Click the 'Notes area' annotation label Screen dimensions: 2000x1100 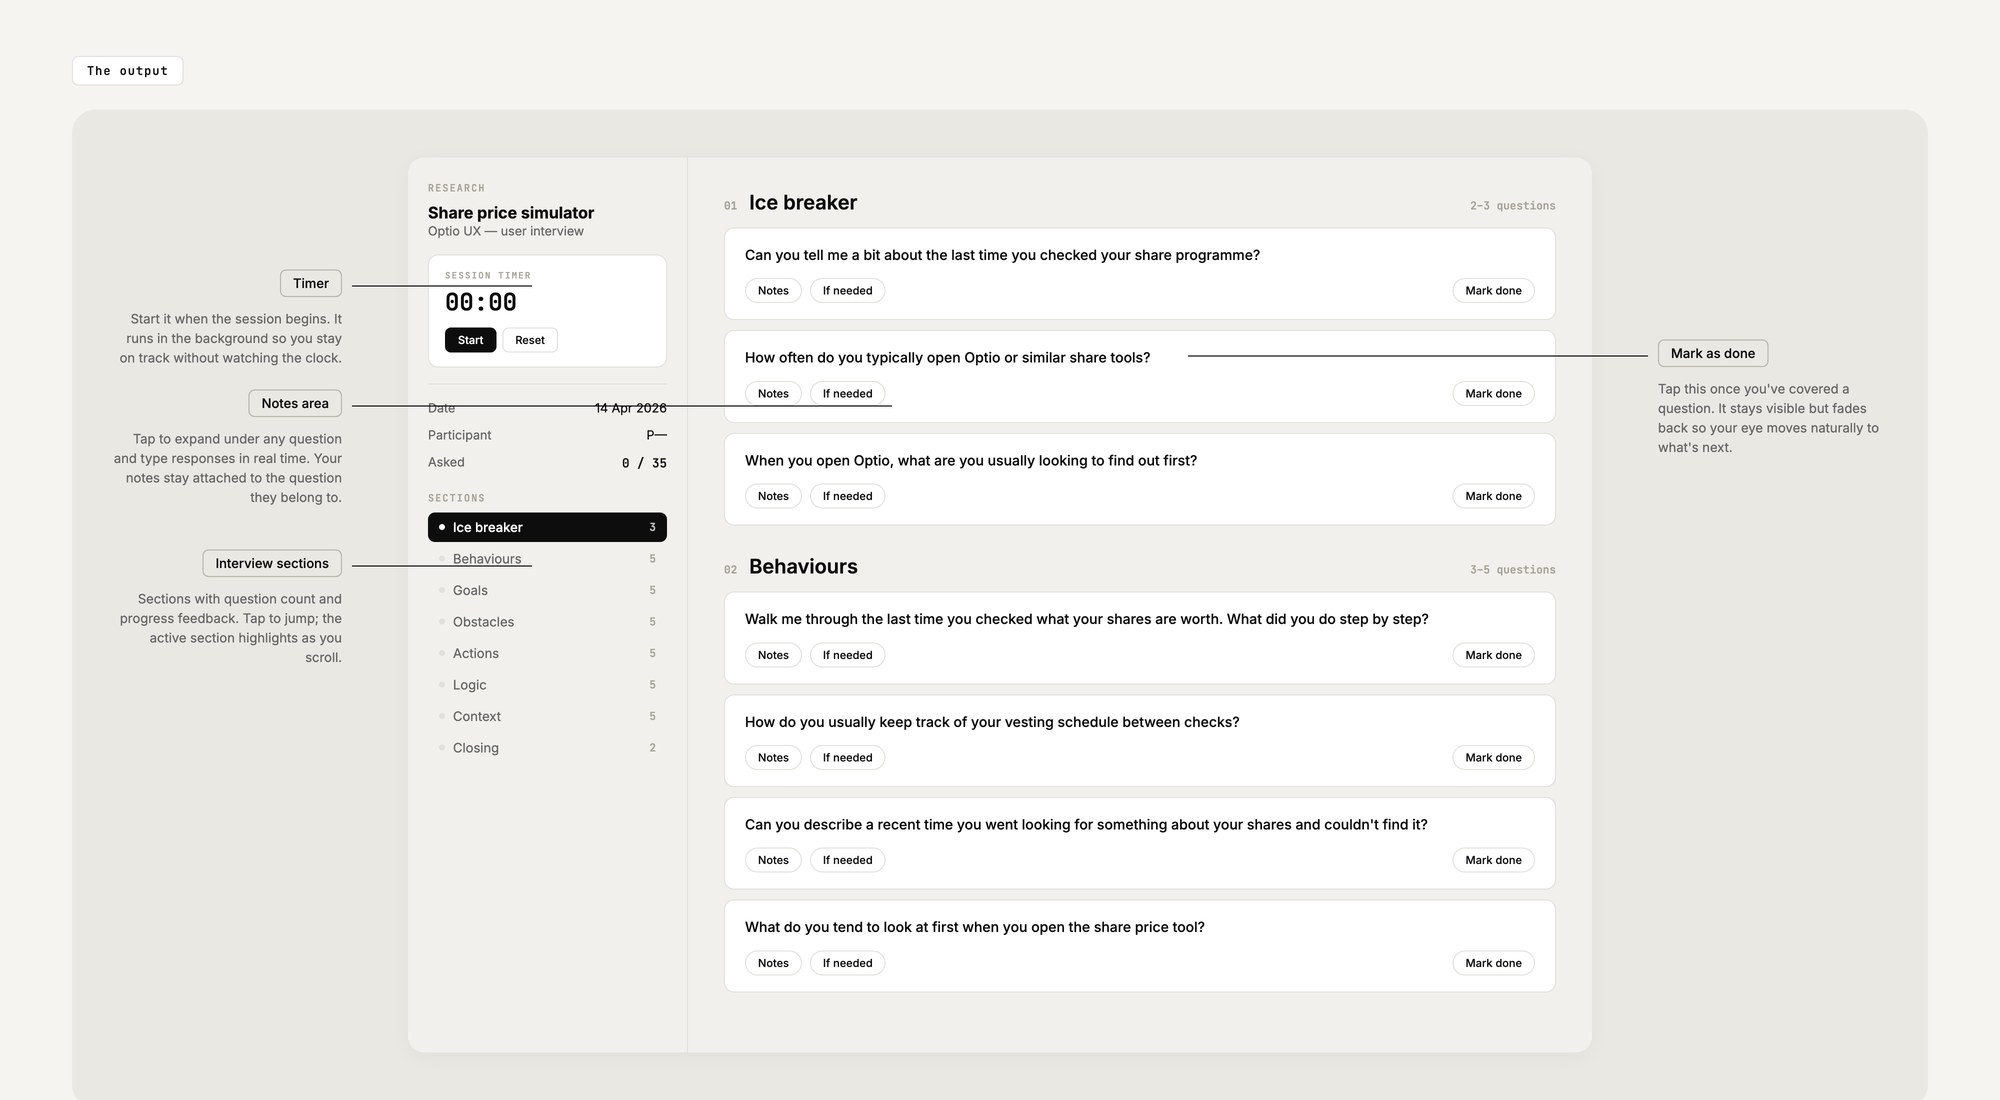click(x=295, y=403)
